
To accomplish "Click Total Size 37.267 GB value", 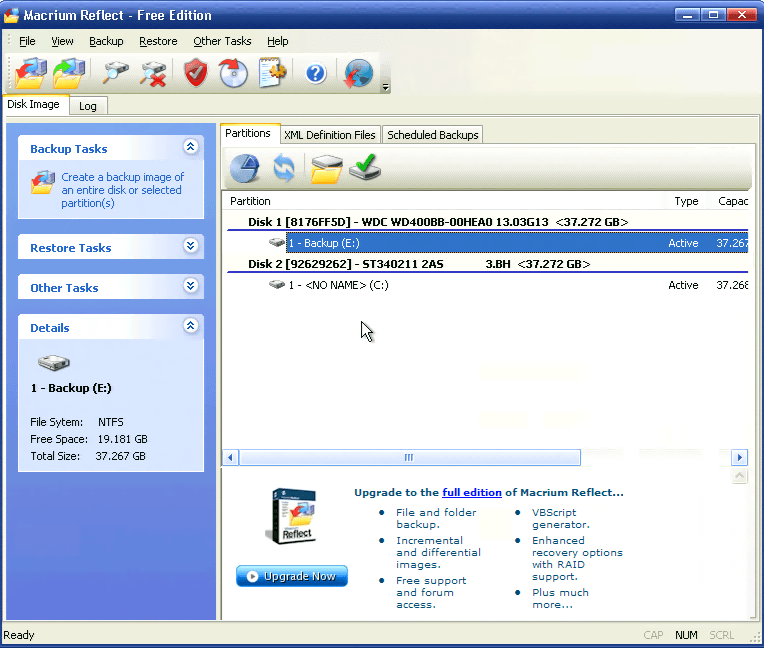I will (120, 456).
